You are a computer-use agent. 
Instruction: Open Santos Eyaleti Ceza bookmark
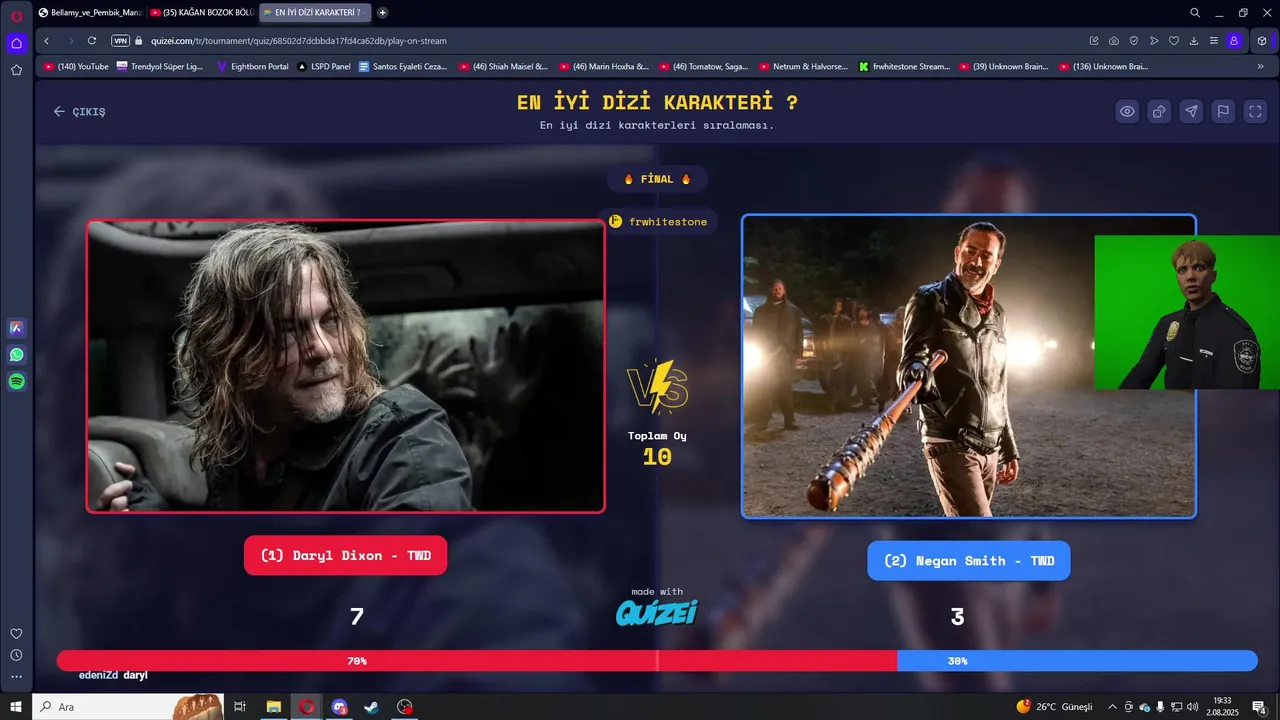pyautogui.click(x=402, y=67)
